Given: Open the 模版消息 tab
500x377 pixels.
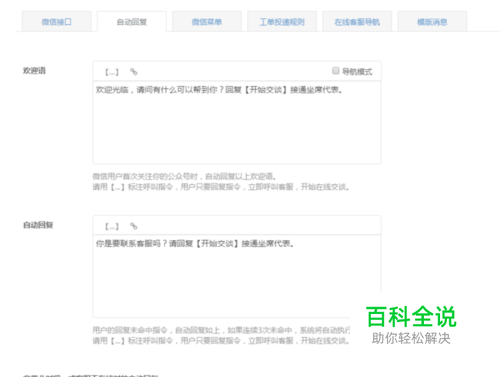Looking at the screenshot, I should click(432, 22).
